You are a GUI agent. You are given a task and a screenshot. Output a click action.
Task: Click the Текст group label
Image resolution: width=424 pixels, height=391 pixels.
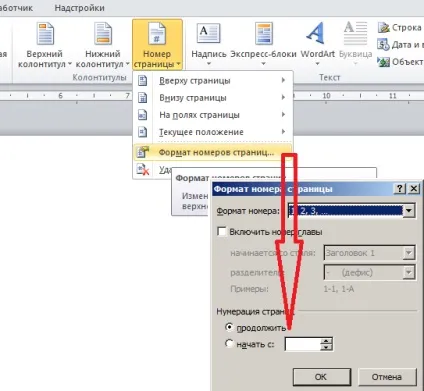click(x=330, y=78)
